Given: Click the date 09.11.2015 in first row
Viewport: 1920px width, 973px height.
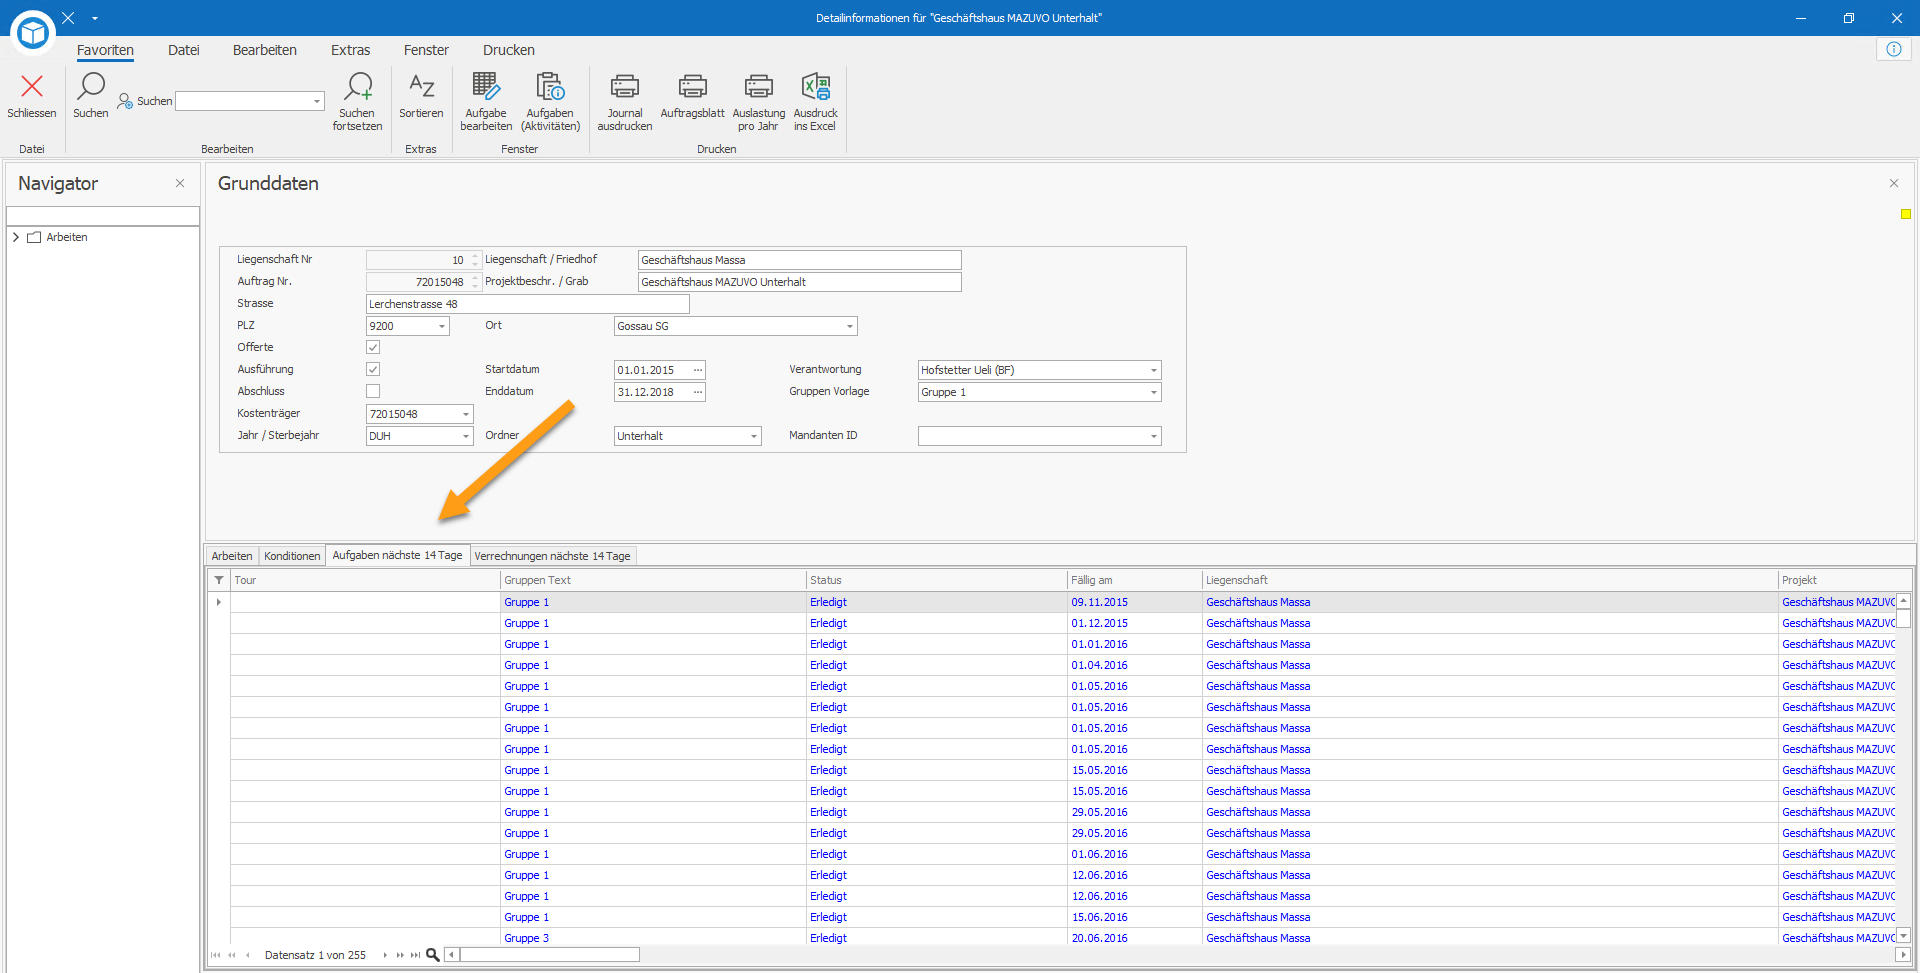Looking at the screenshot, I should coord(1099,602).
